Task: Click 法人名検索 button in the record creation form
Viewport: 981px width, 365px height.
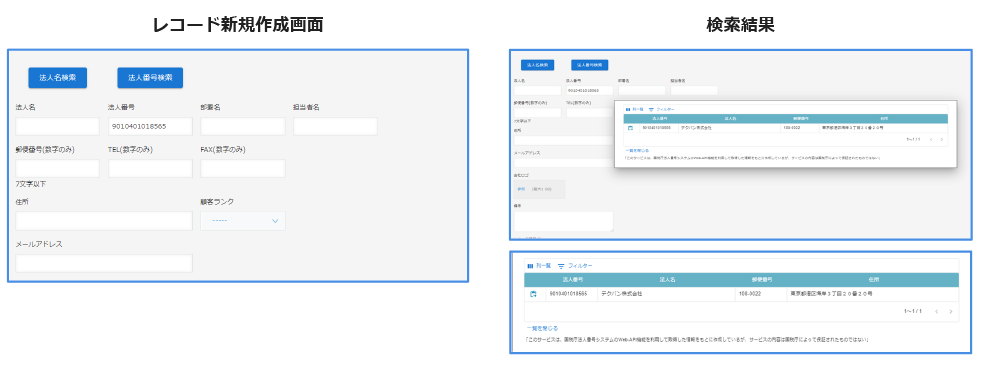Action: 58,78
